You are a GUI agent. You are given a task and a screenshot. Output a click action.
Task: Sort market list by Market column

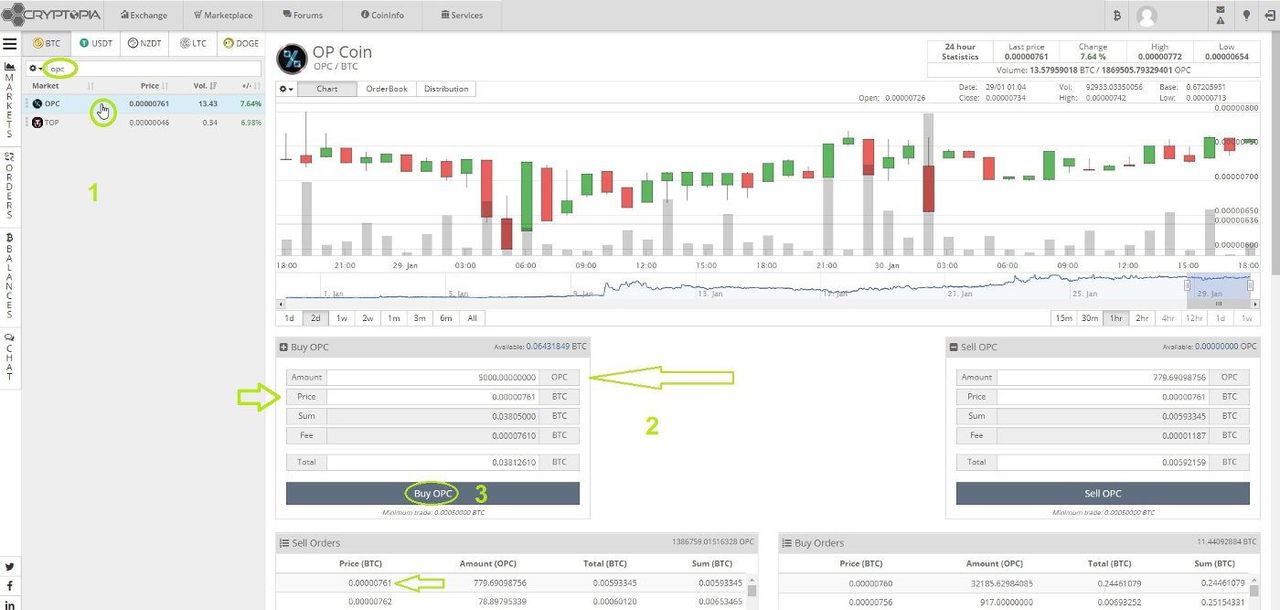(x=61, y=86)
